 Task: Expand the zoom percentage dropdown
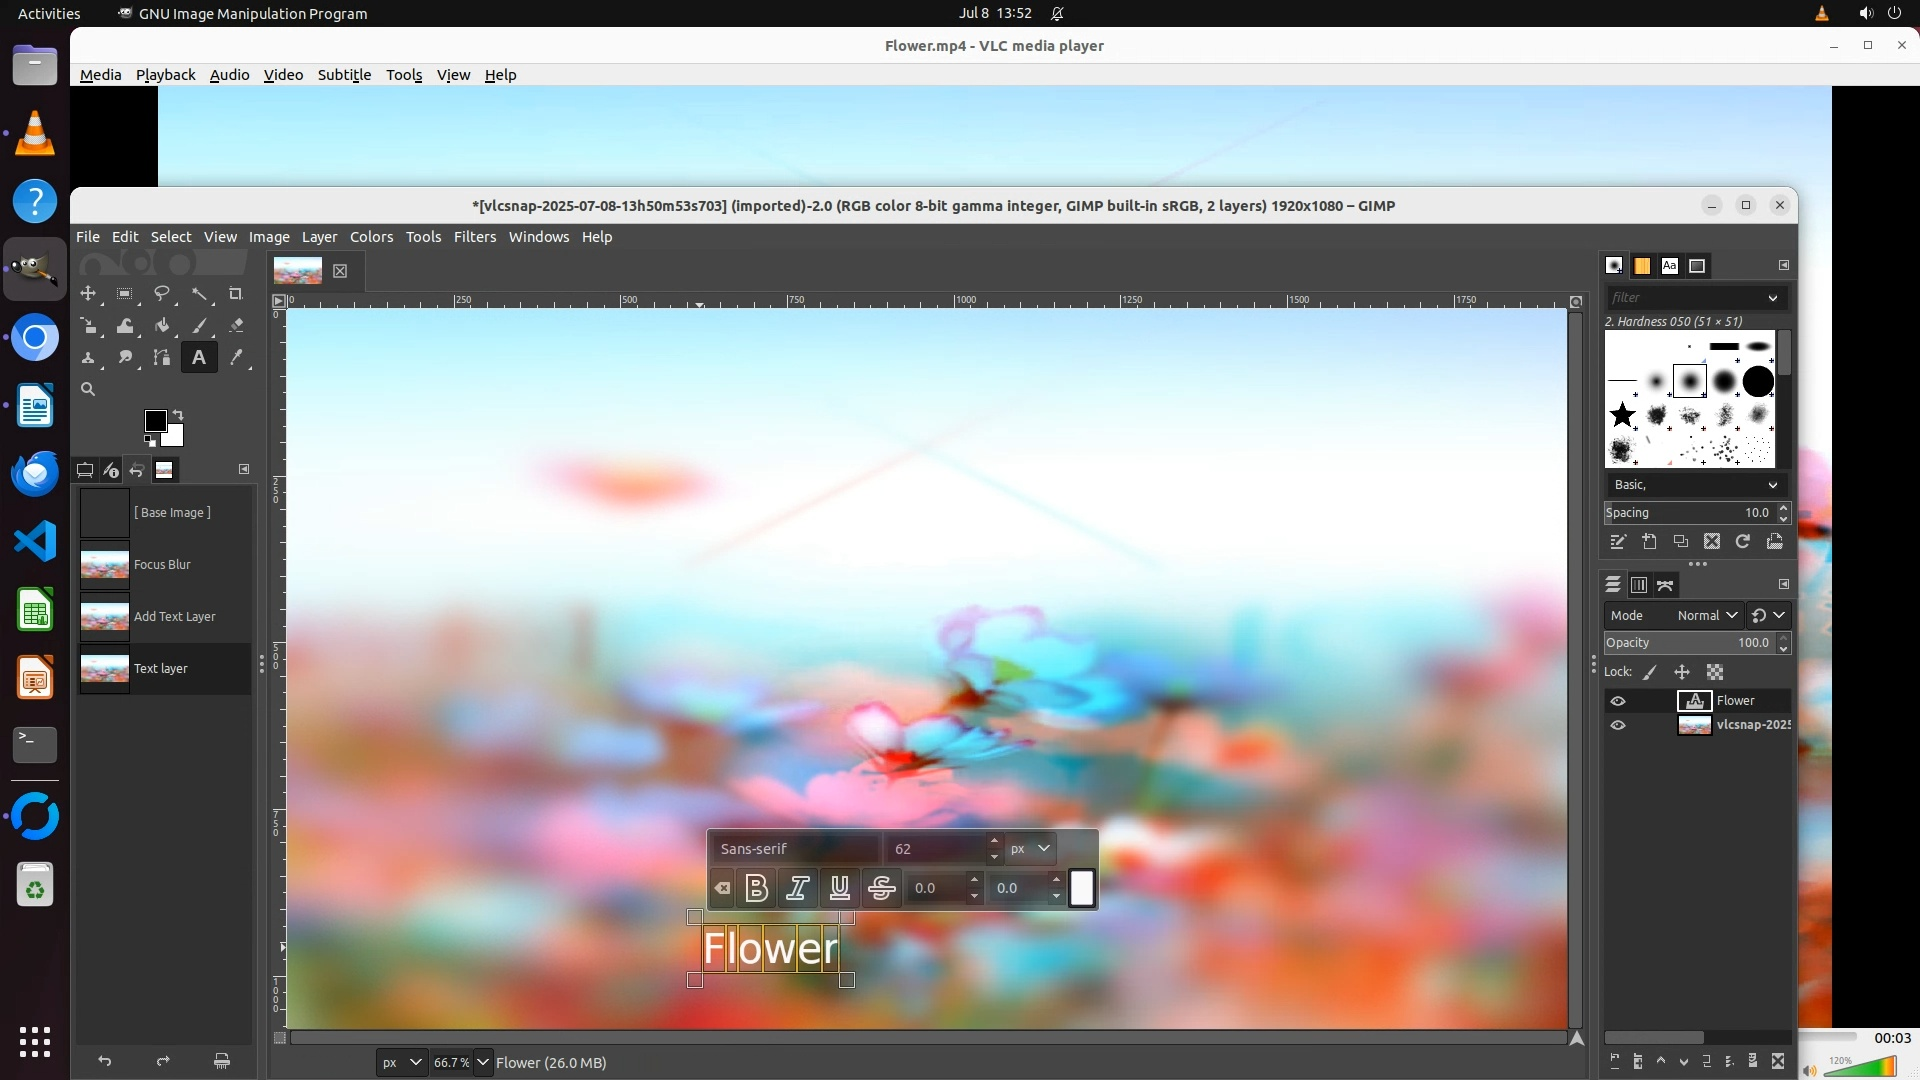[483, 1062]
